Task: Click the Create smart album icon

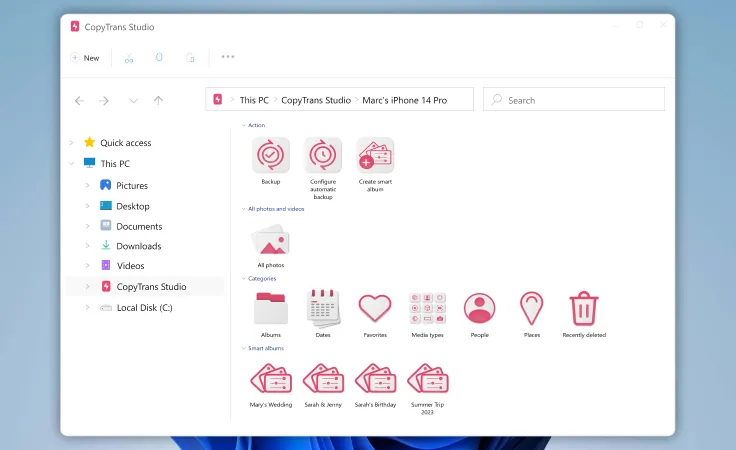Action: [375, 155]
